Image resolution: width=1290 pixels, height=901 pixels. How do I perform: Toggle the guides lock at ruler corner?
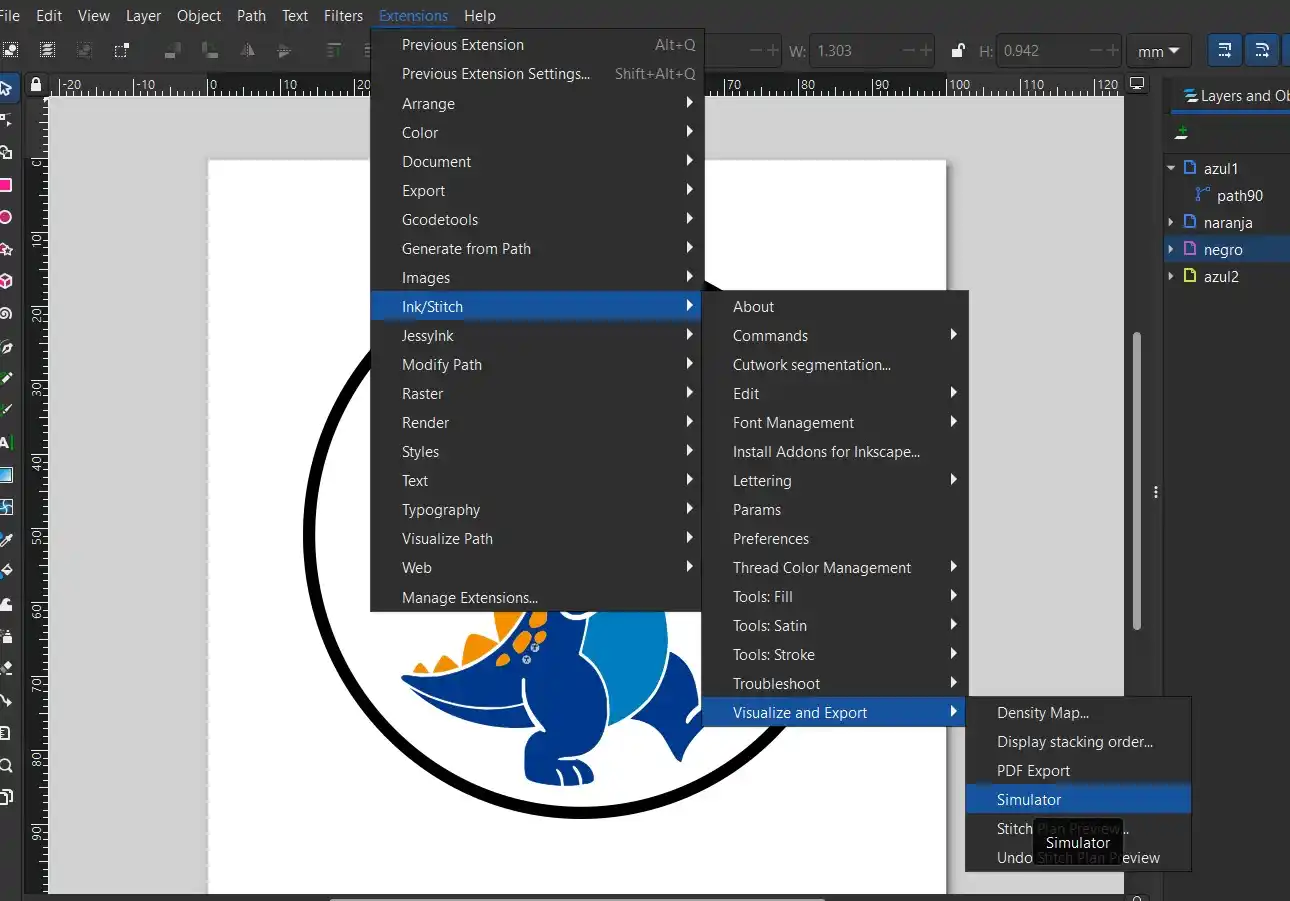[36, 84]
